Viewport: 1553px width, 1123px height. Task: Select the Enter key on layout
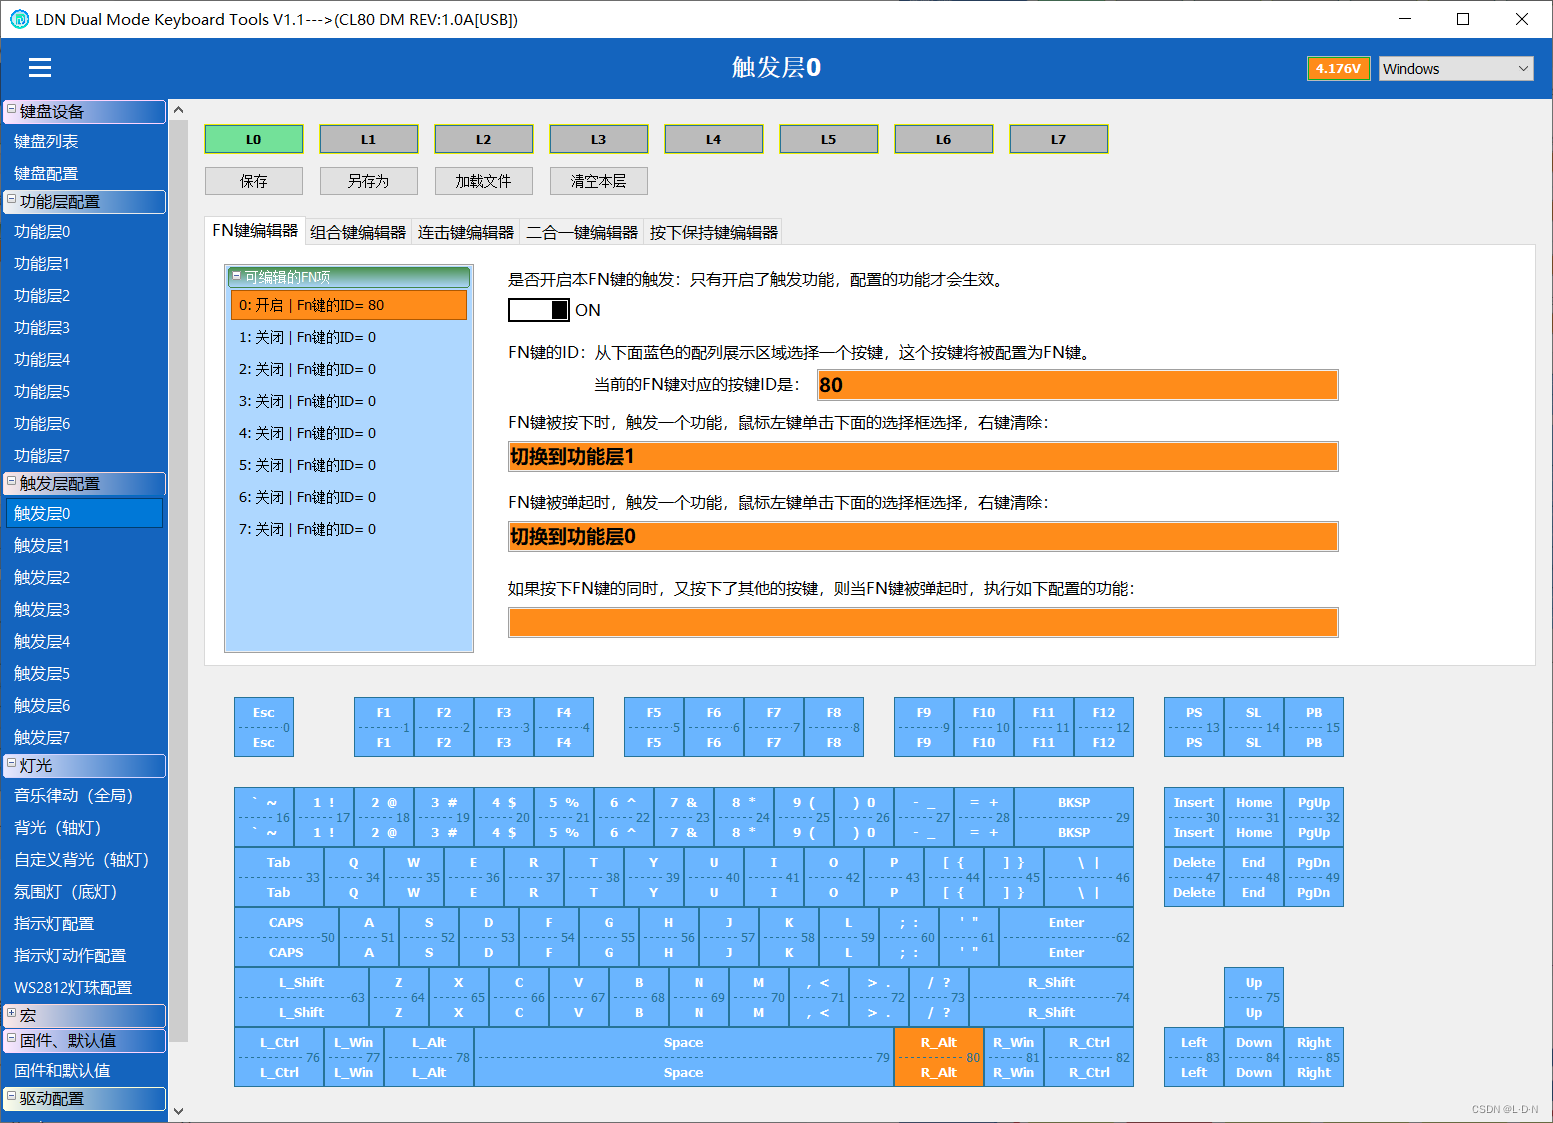1066,937
